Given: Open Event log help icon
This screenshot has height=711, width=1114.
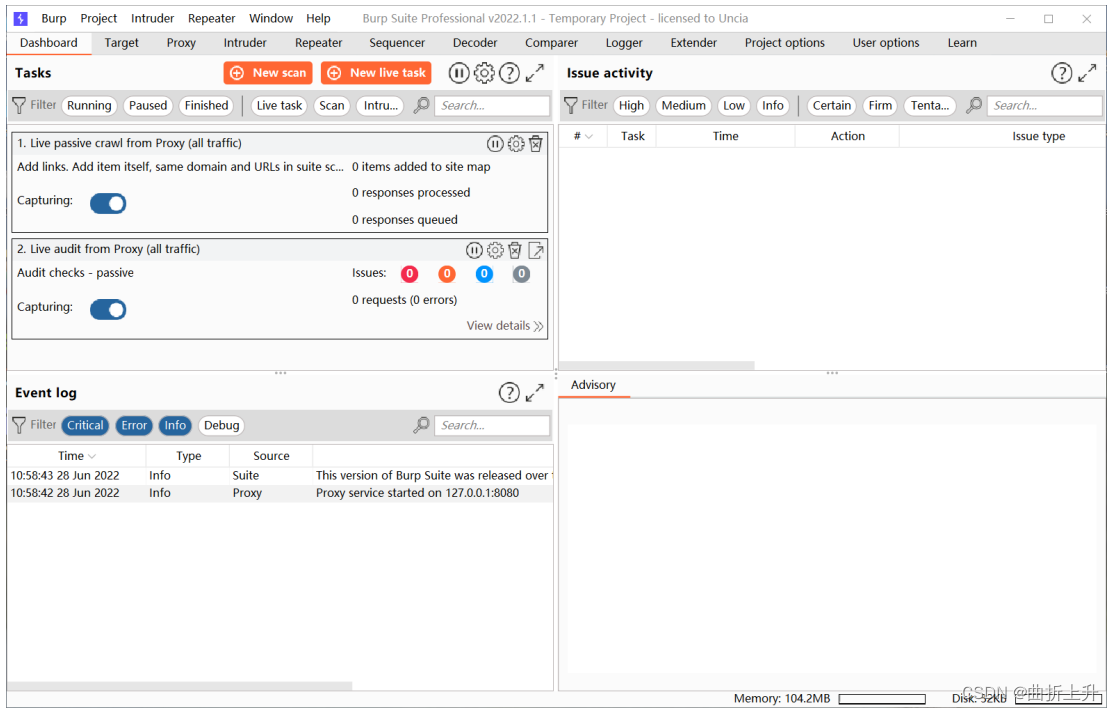Looking at the screenshot, I should click(509, 393).
